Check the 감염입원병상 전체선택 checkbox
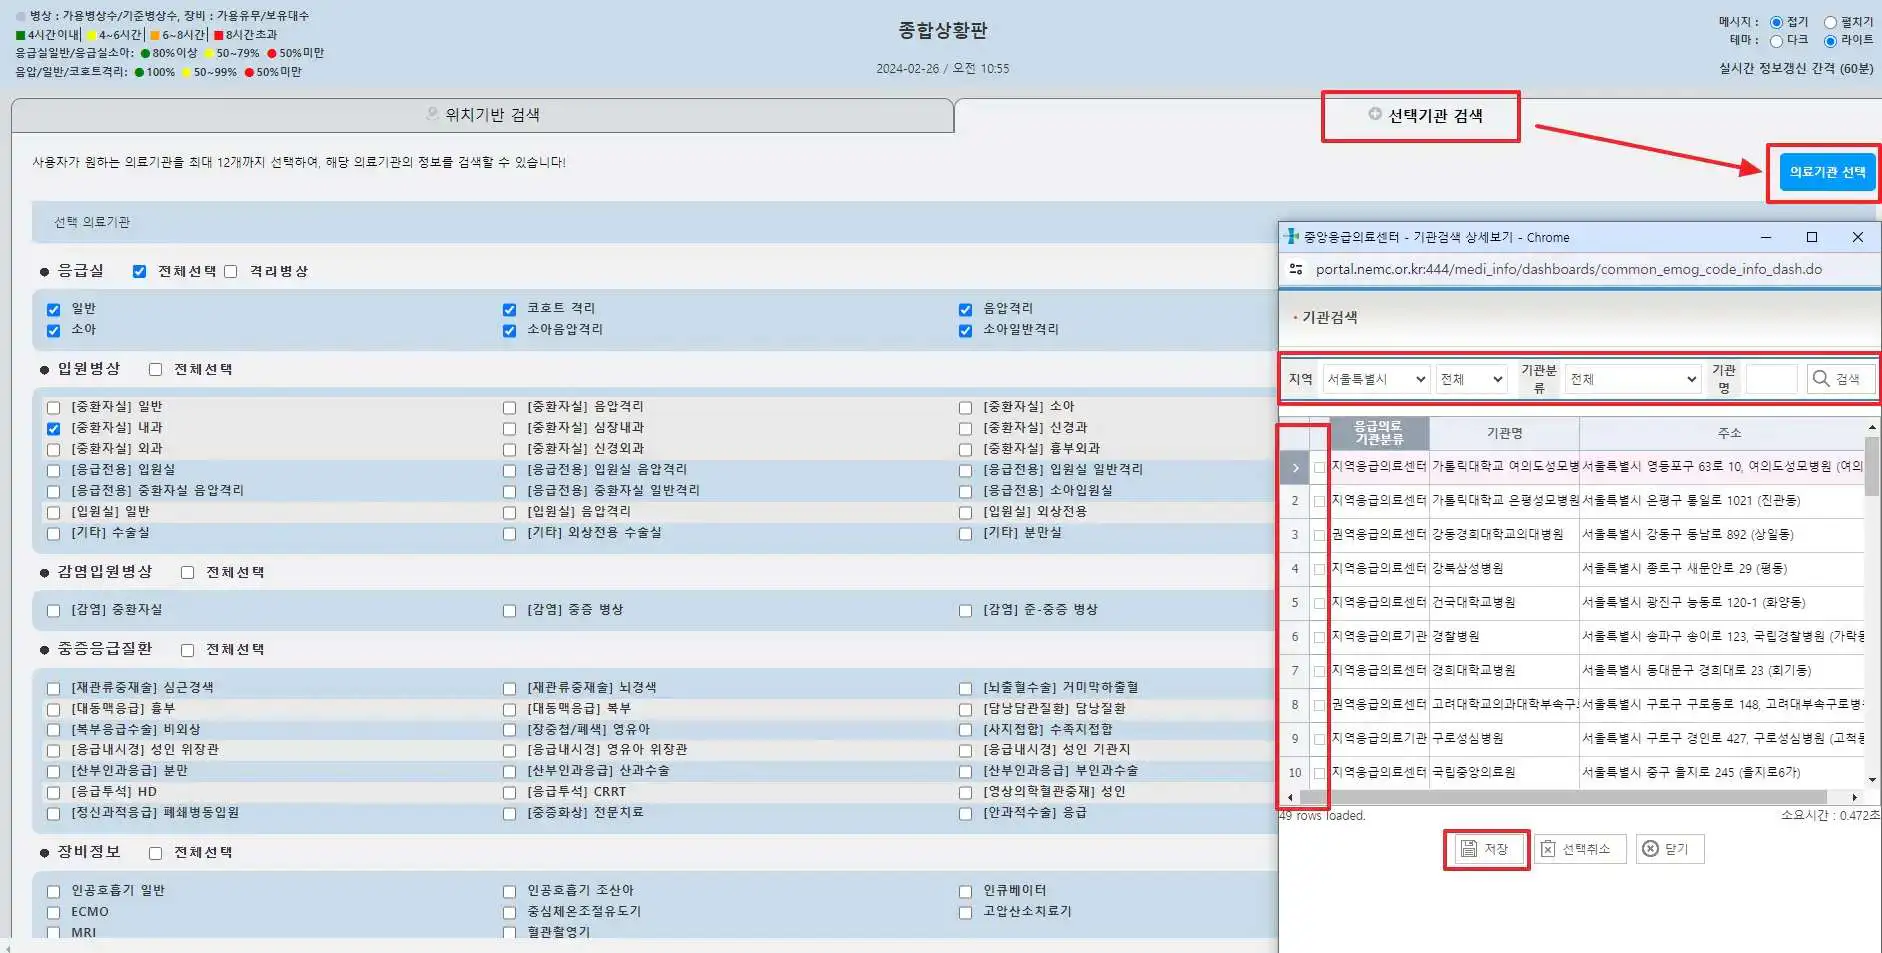 tap(187, 573)
